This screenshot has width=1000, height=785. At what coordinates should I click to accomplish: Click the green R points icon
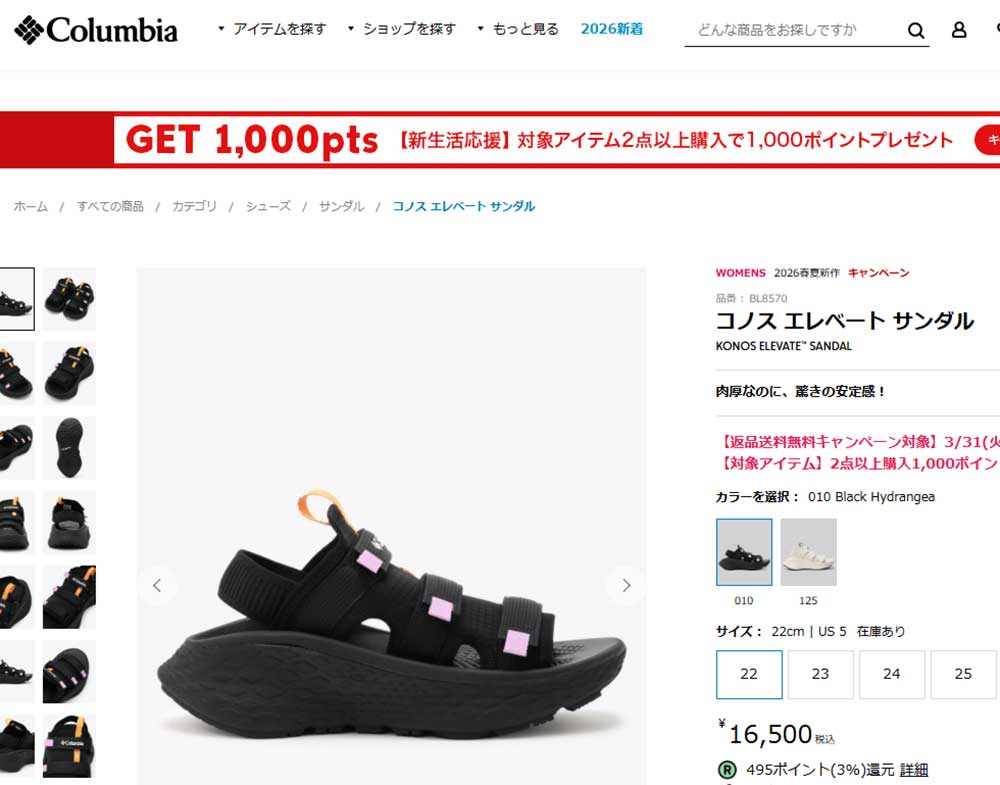click(727, 770)
